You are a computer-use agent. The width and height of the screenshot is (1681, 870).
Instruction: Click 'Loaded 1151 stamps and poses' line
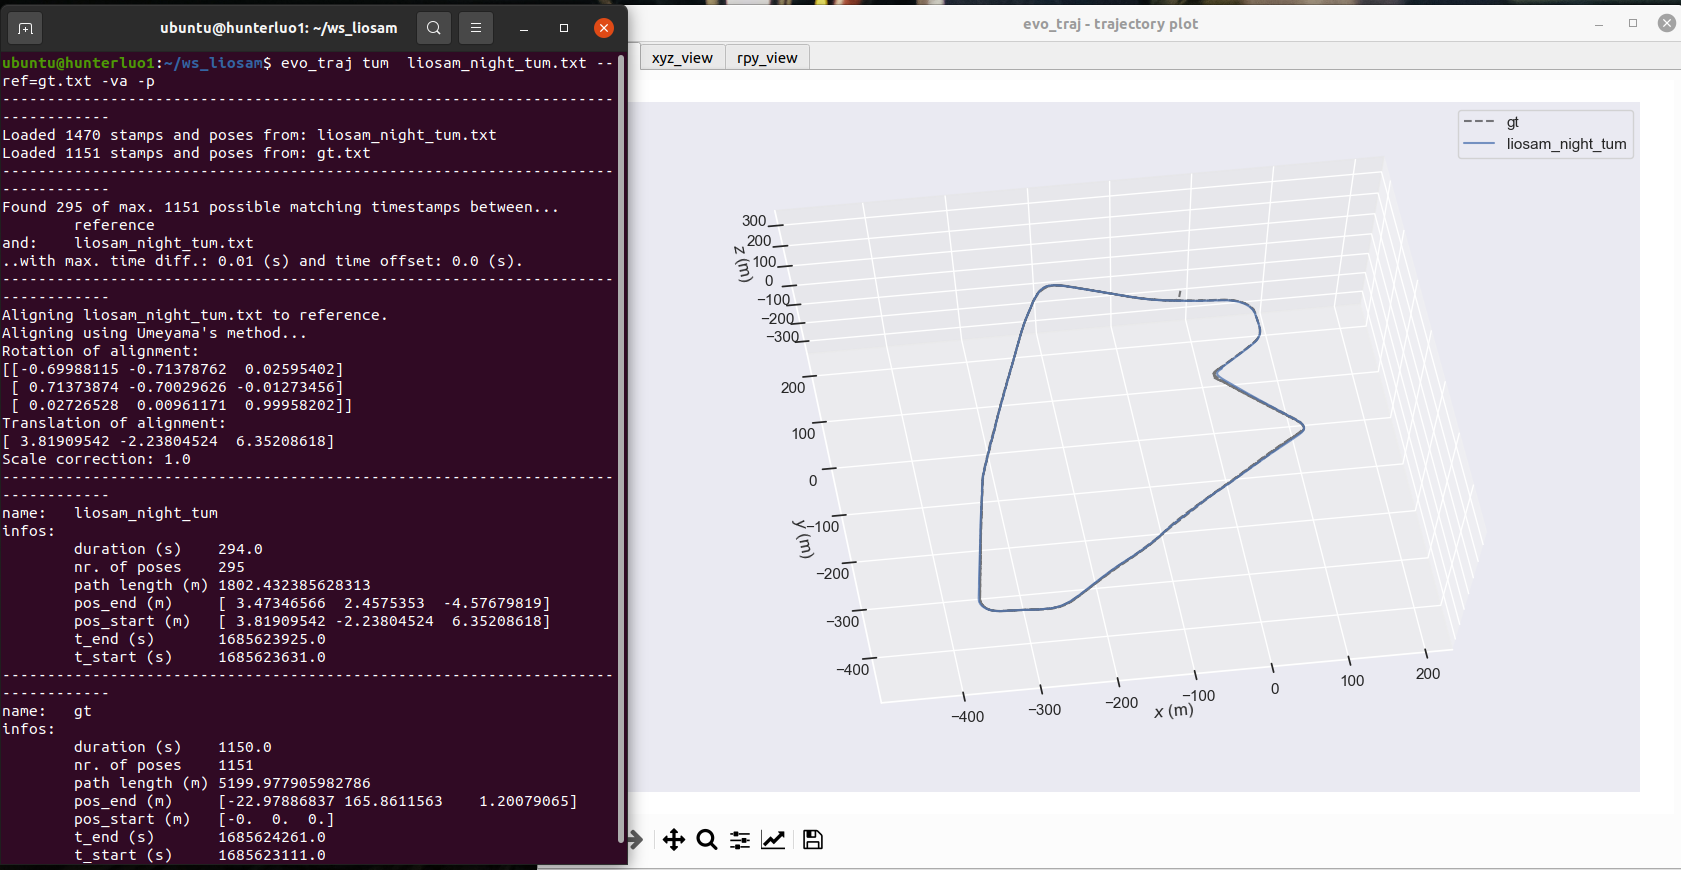186,153
